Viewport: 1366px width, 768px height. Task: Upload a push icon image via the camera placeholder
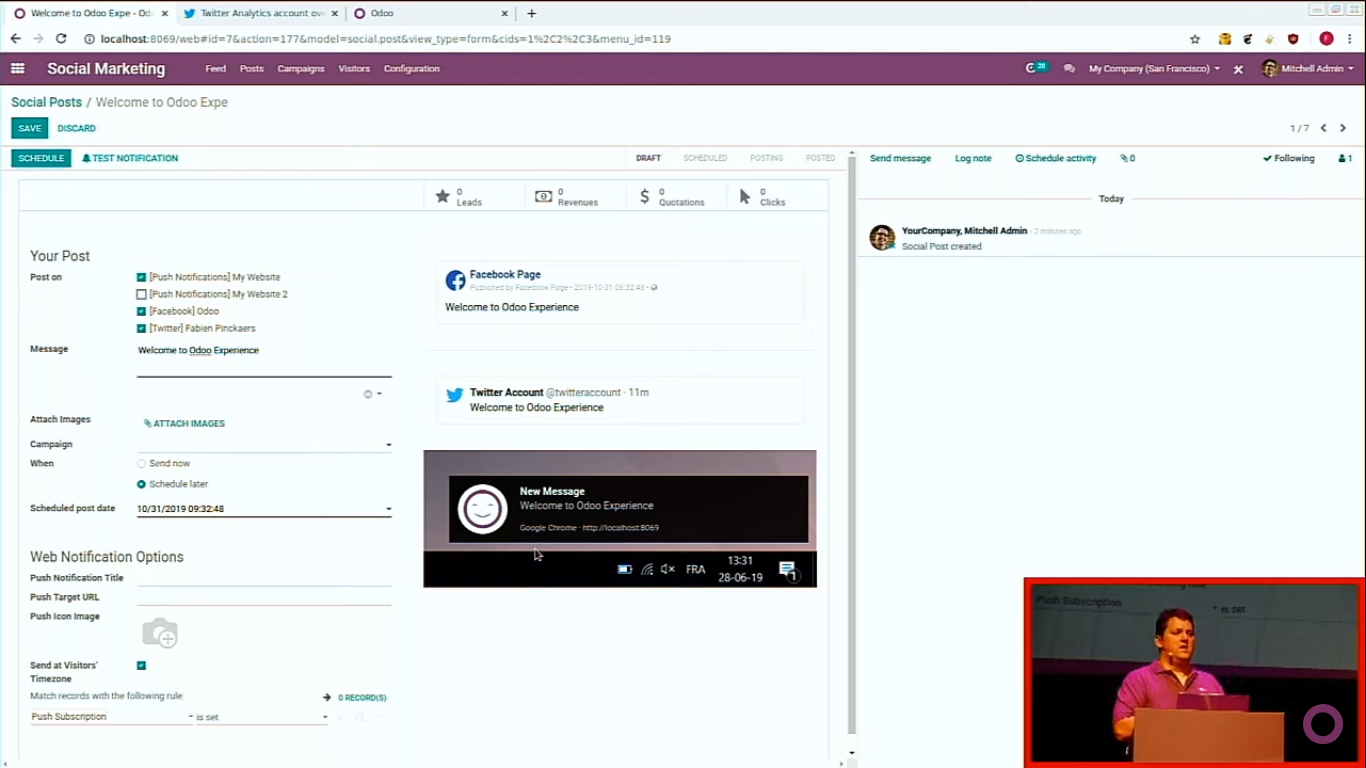pyautogui.click(x=160, y=633)
